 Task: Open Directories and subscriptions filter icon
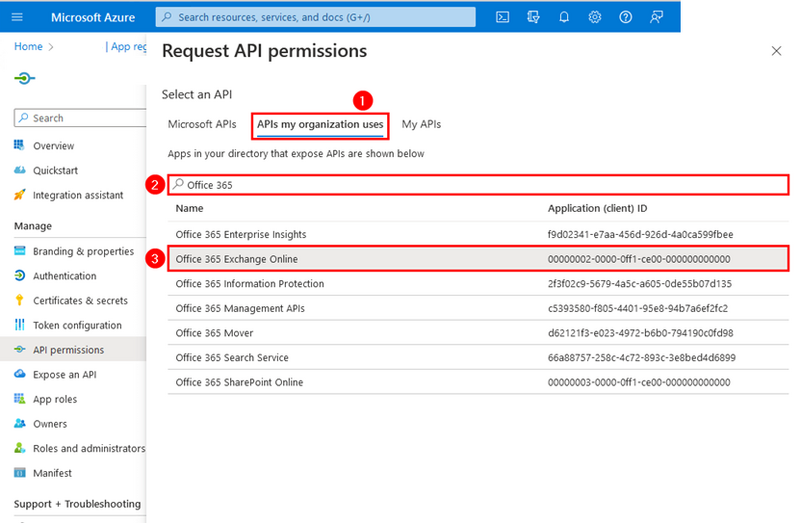click(533, 17)
